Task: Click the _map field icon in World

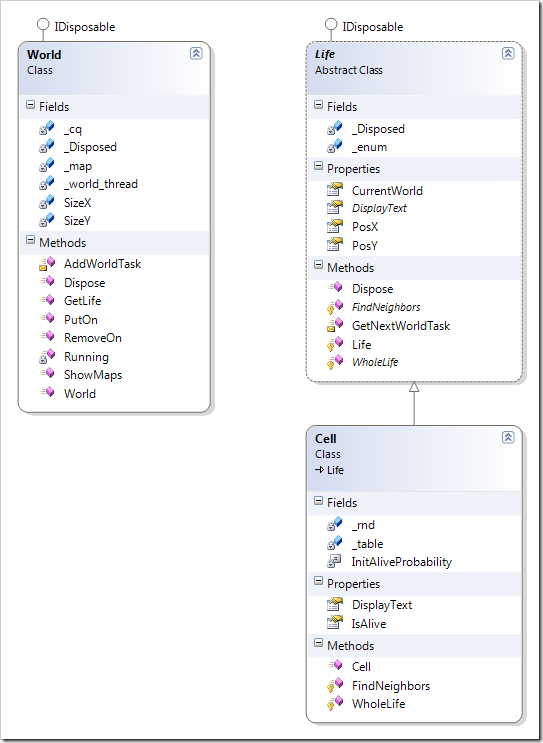Action: 46,165
